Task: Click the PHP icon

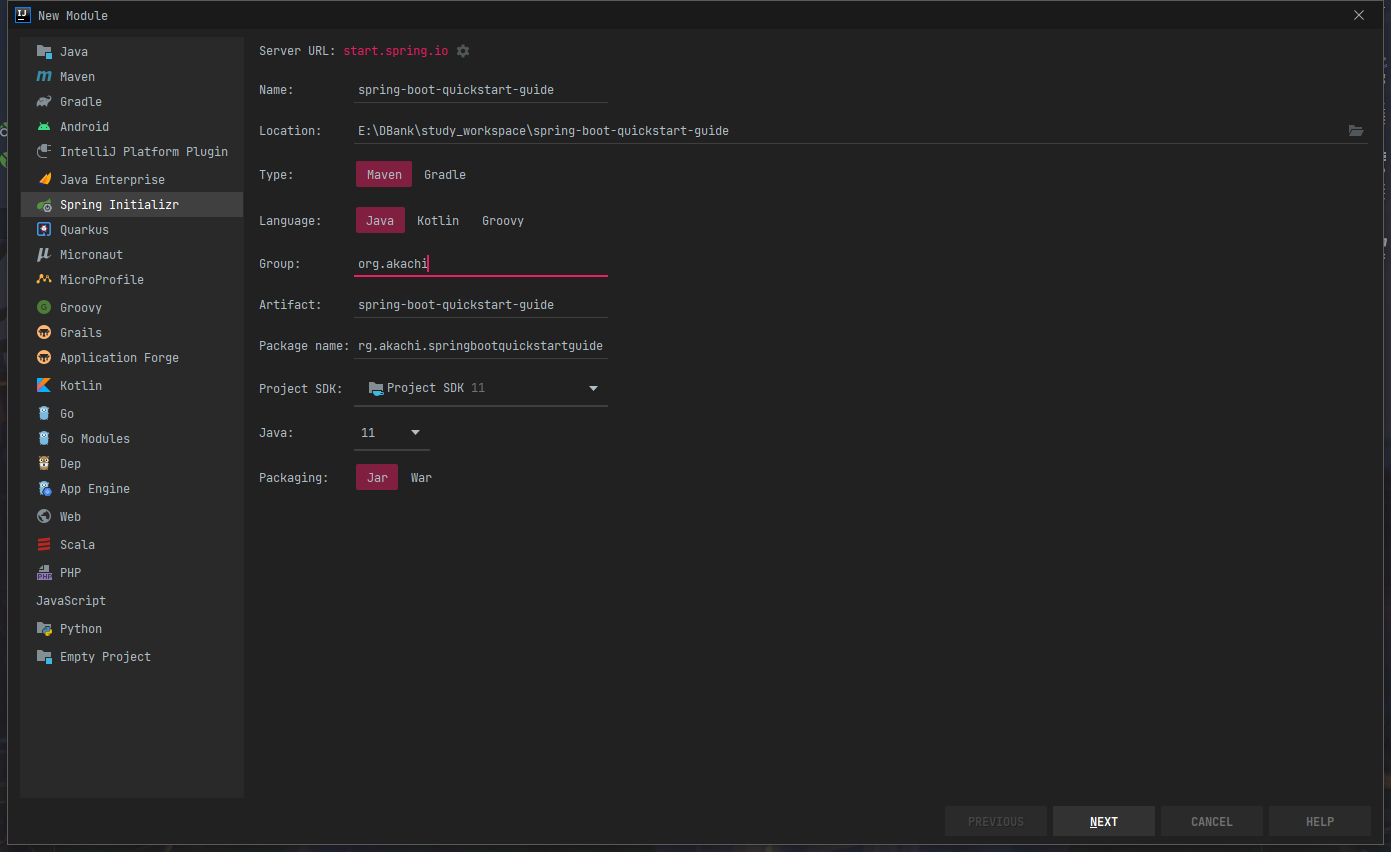Action: [44, 572]
